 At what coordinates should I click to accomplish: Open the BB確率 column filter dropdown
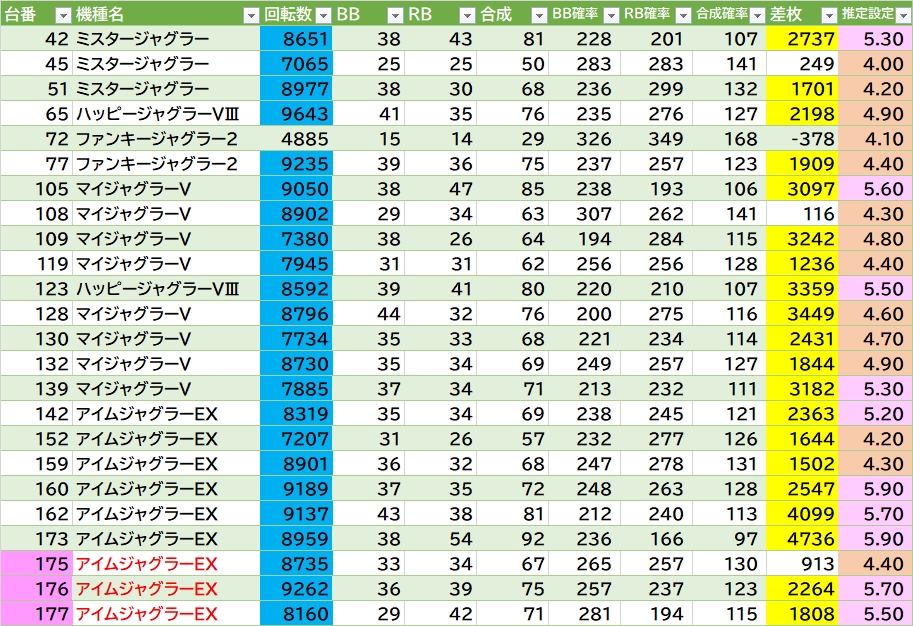[611, 15]
